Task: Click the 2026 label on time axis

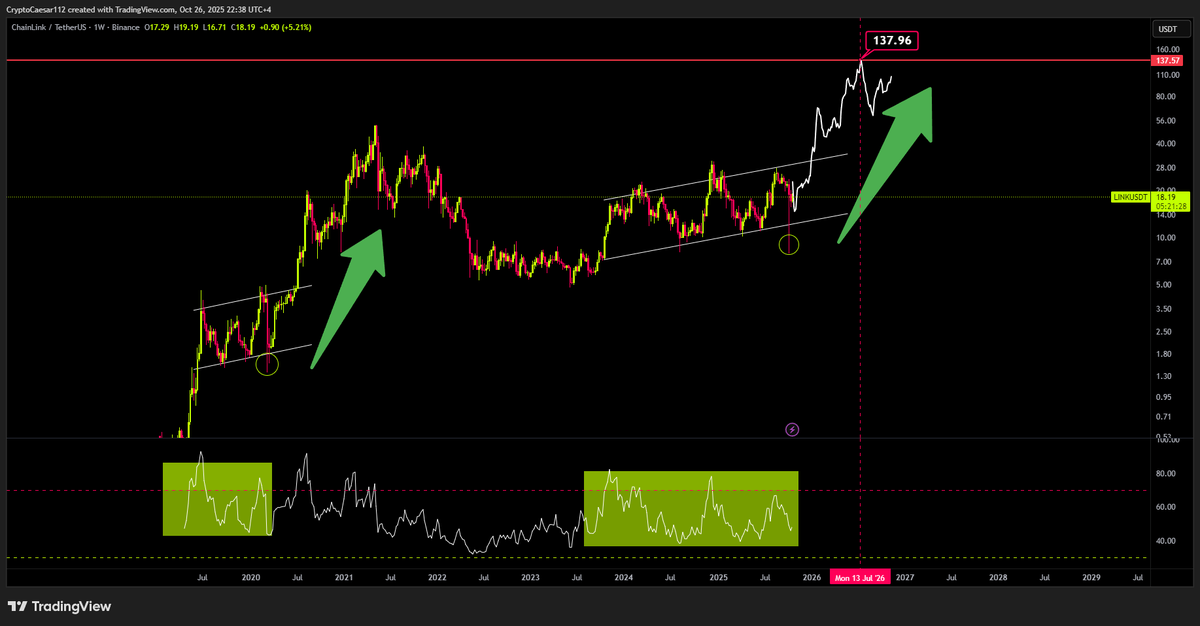Action: pos(811,578)
